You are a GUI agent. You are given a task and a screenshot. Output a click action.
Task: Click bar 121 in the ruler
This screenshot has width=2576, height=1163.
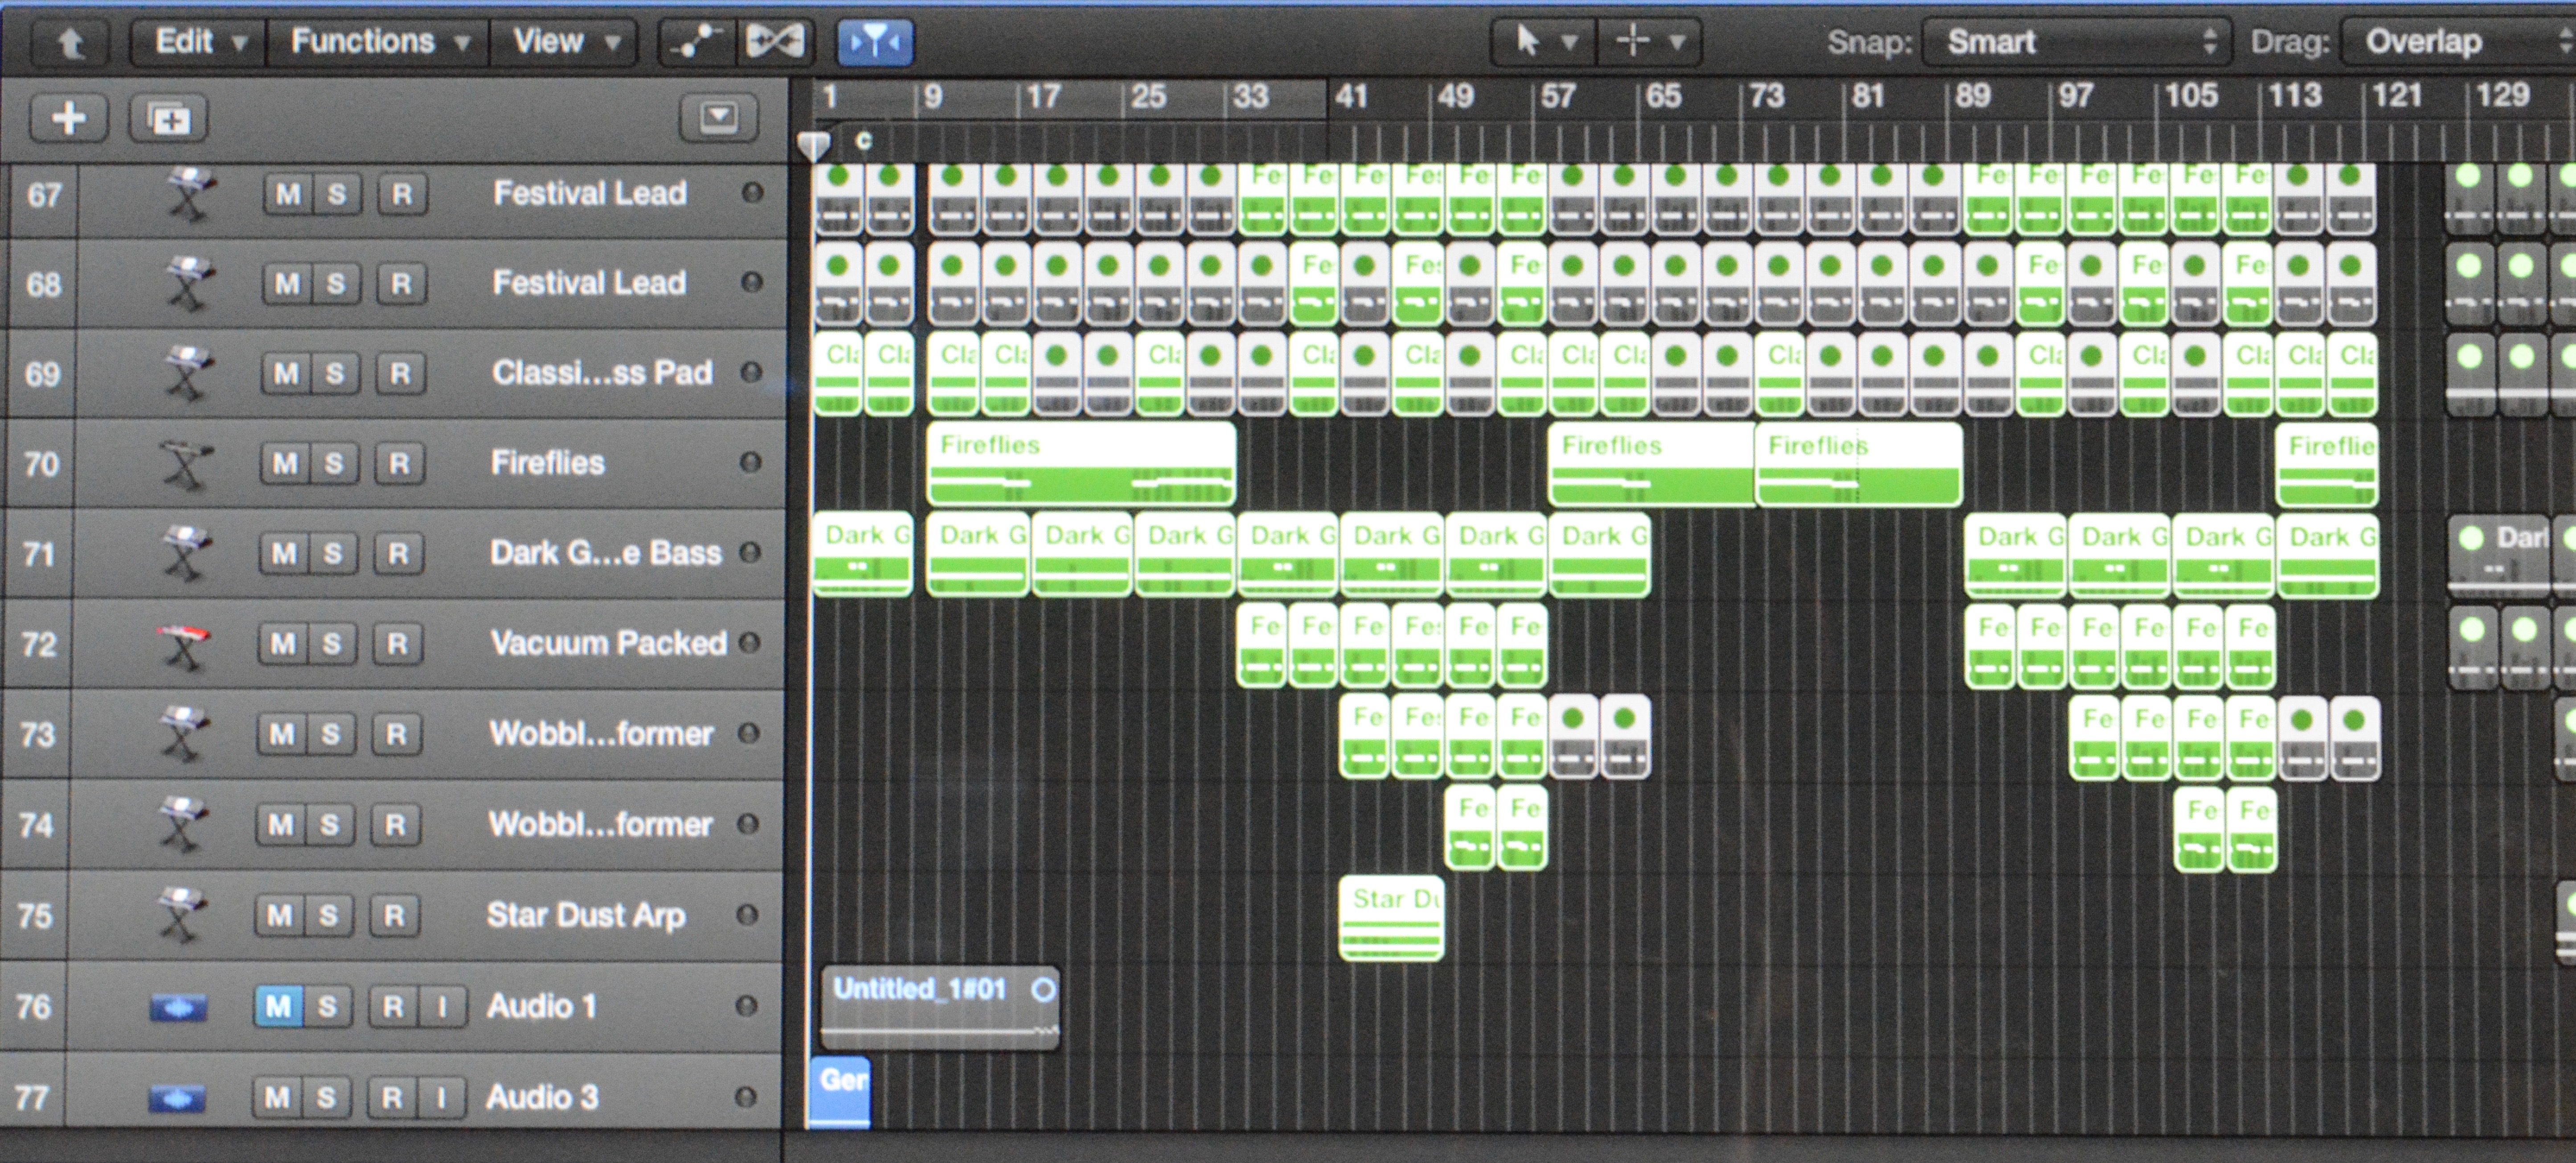(x=2397, y=96)
